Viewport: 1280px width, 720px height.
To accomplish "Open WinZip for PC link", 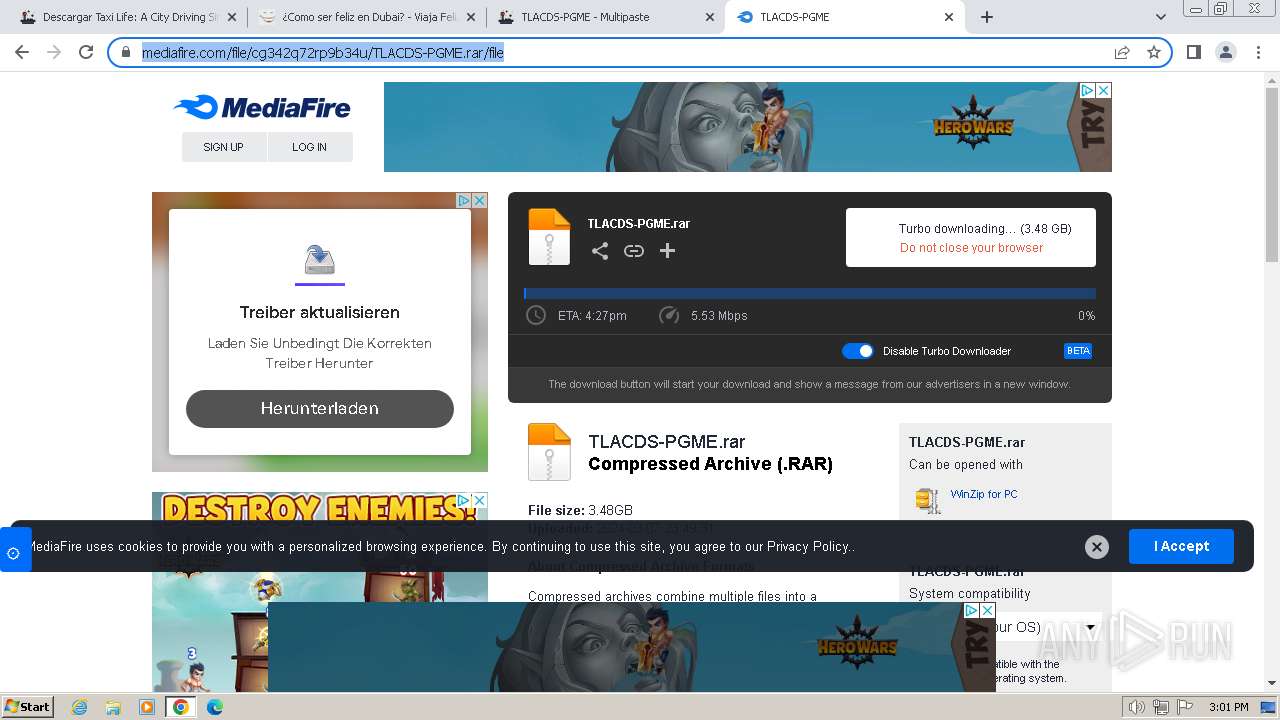I will point(984,494).
